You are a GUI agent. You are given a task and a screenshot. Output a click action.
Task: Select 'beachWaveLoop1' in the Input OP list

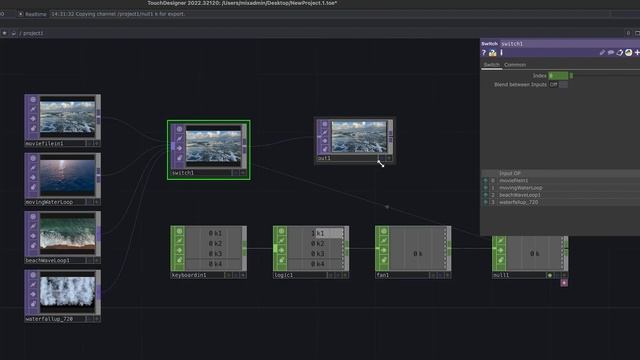pyautogui.click(x=520, y=195)
